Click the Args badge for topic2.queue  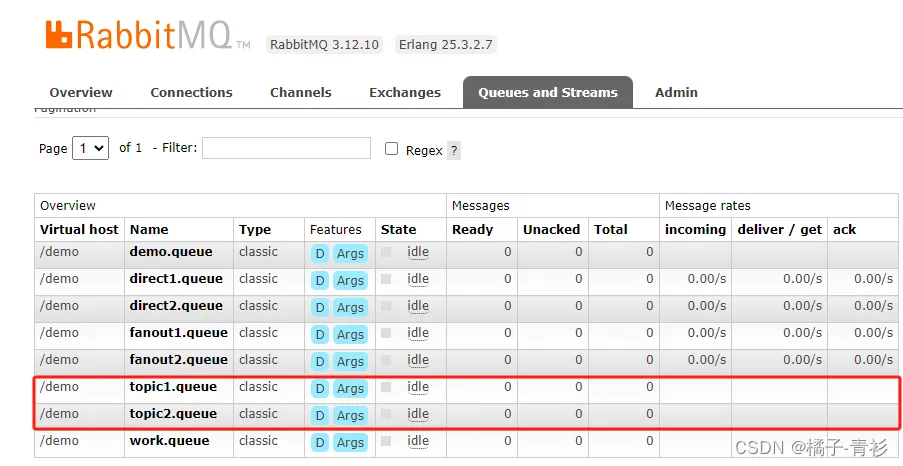[350, 416]
